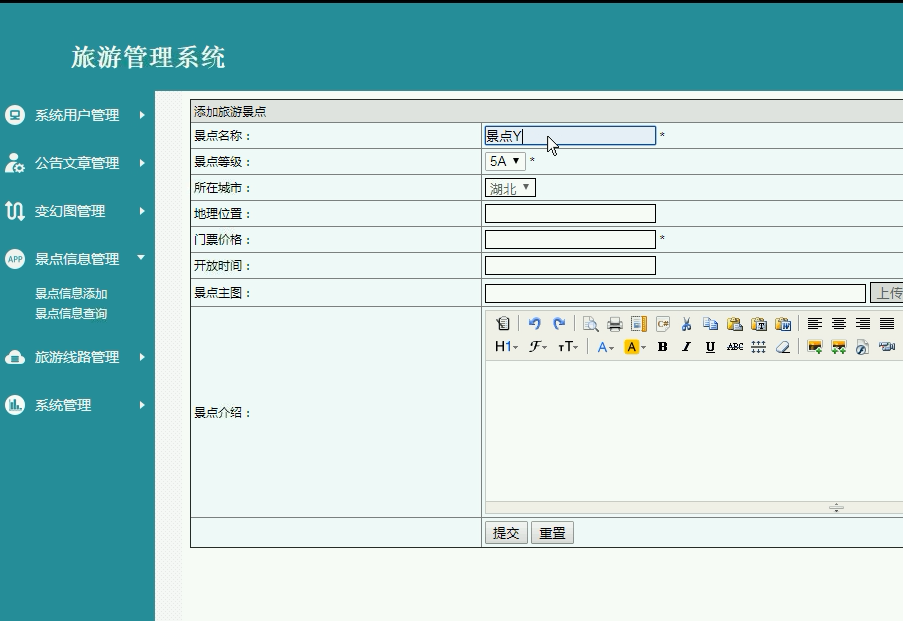Open the 景点等级 5A dropdown

click(505, 161)
